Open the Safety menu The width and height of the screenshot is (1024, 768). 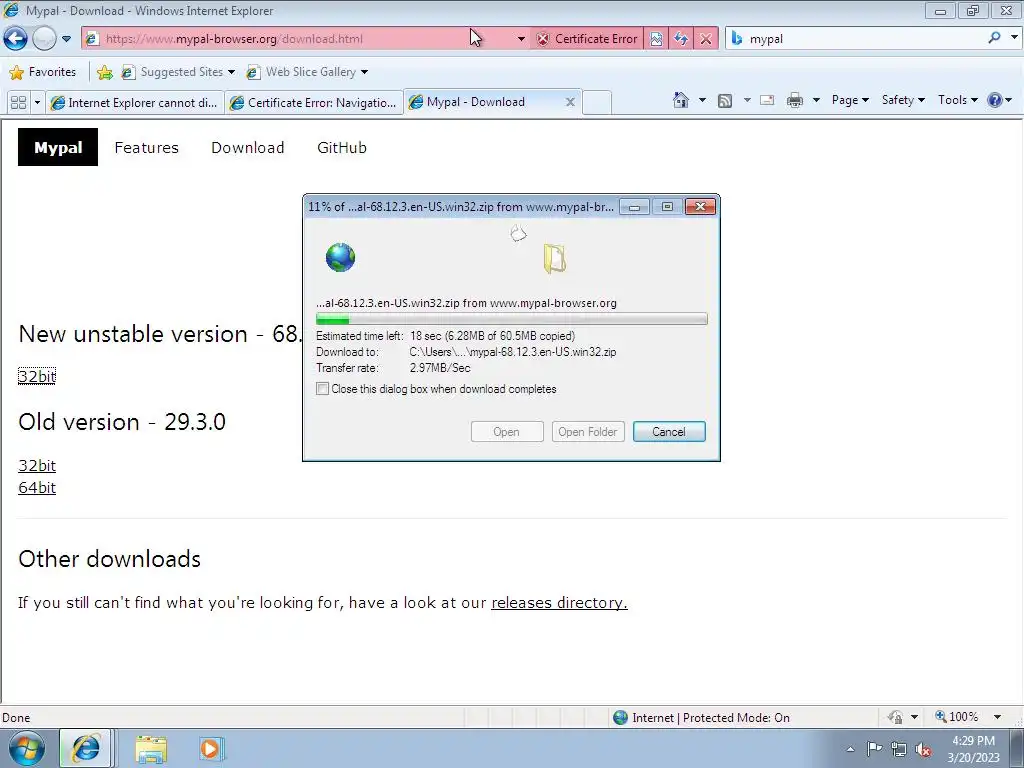(x=903, y=100)
